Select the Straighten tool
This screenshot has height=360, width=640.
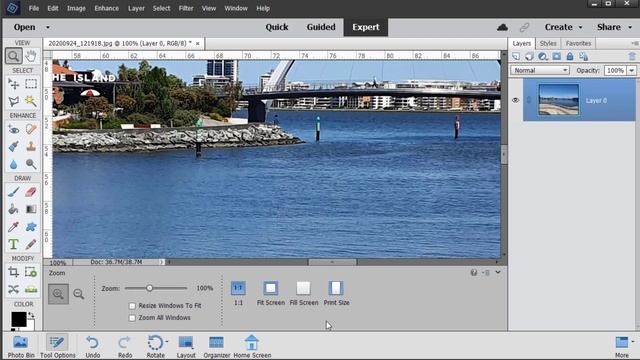click(31, 289)
